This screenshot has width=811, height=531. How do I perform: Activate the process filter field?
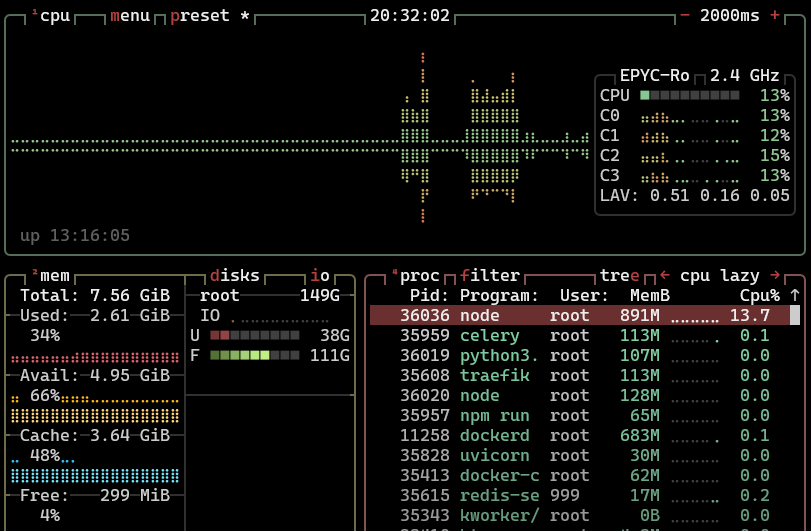pos(490,276)
